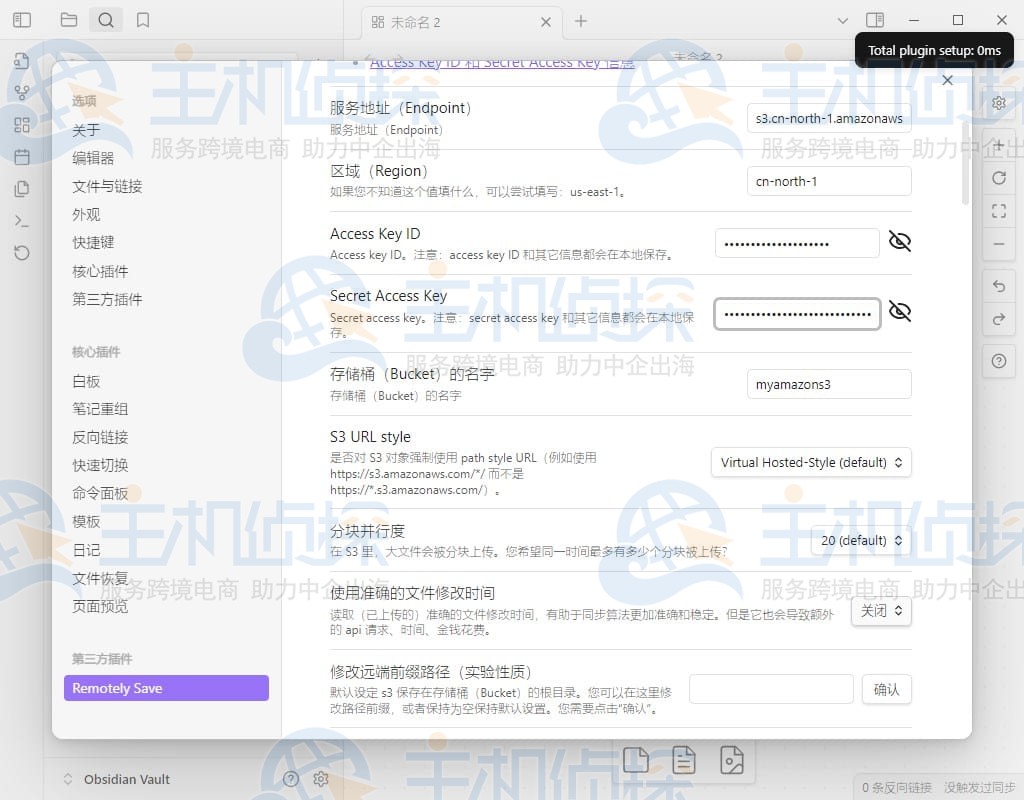Select the terminal icon in left ribbon
The width and height of the screenshot is (1024, 800).
tap(22, 221)
